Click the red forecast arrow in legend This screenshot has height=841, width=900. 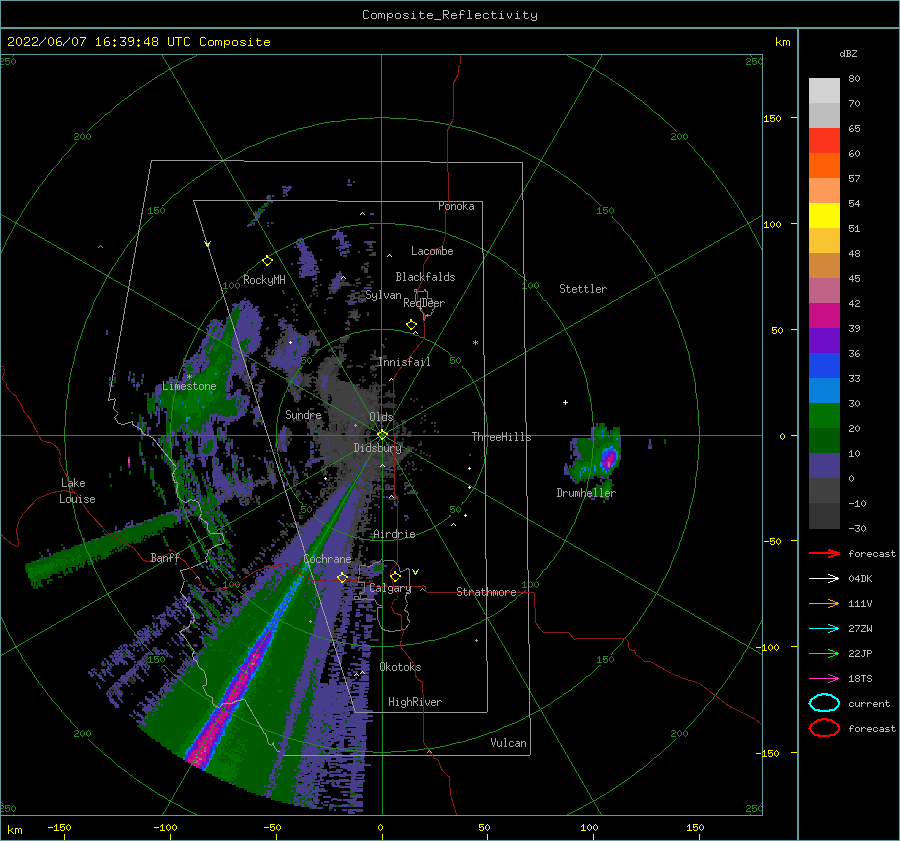[824, 553]
